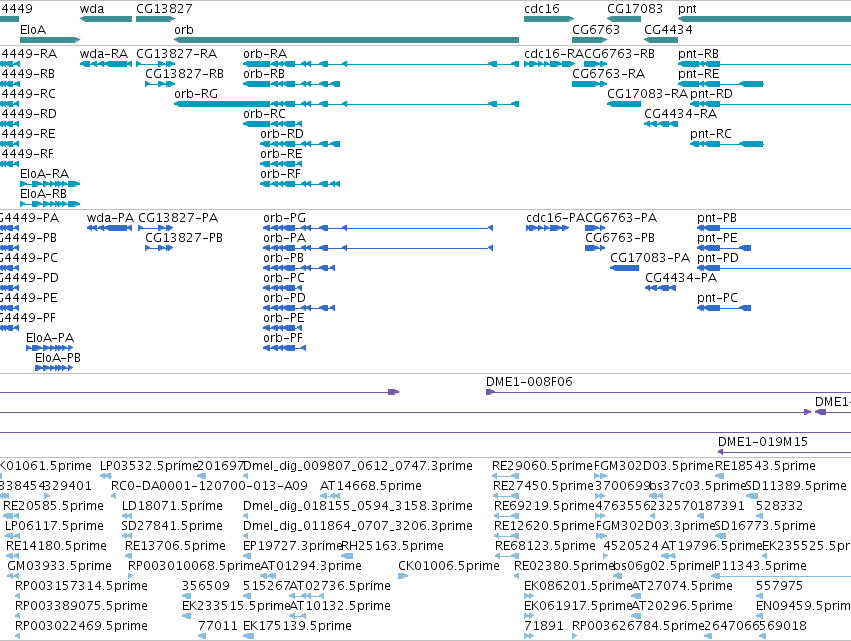Select the RH25163.5prime EST label
The width and height of the screenshot is (851, 641).
(392, 546)
